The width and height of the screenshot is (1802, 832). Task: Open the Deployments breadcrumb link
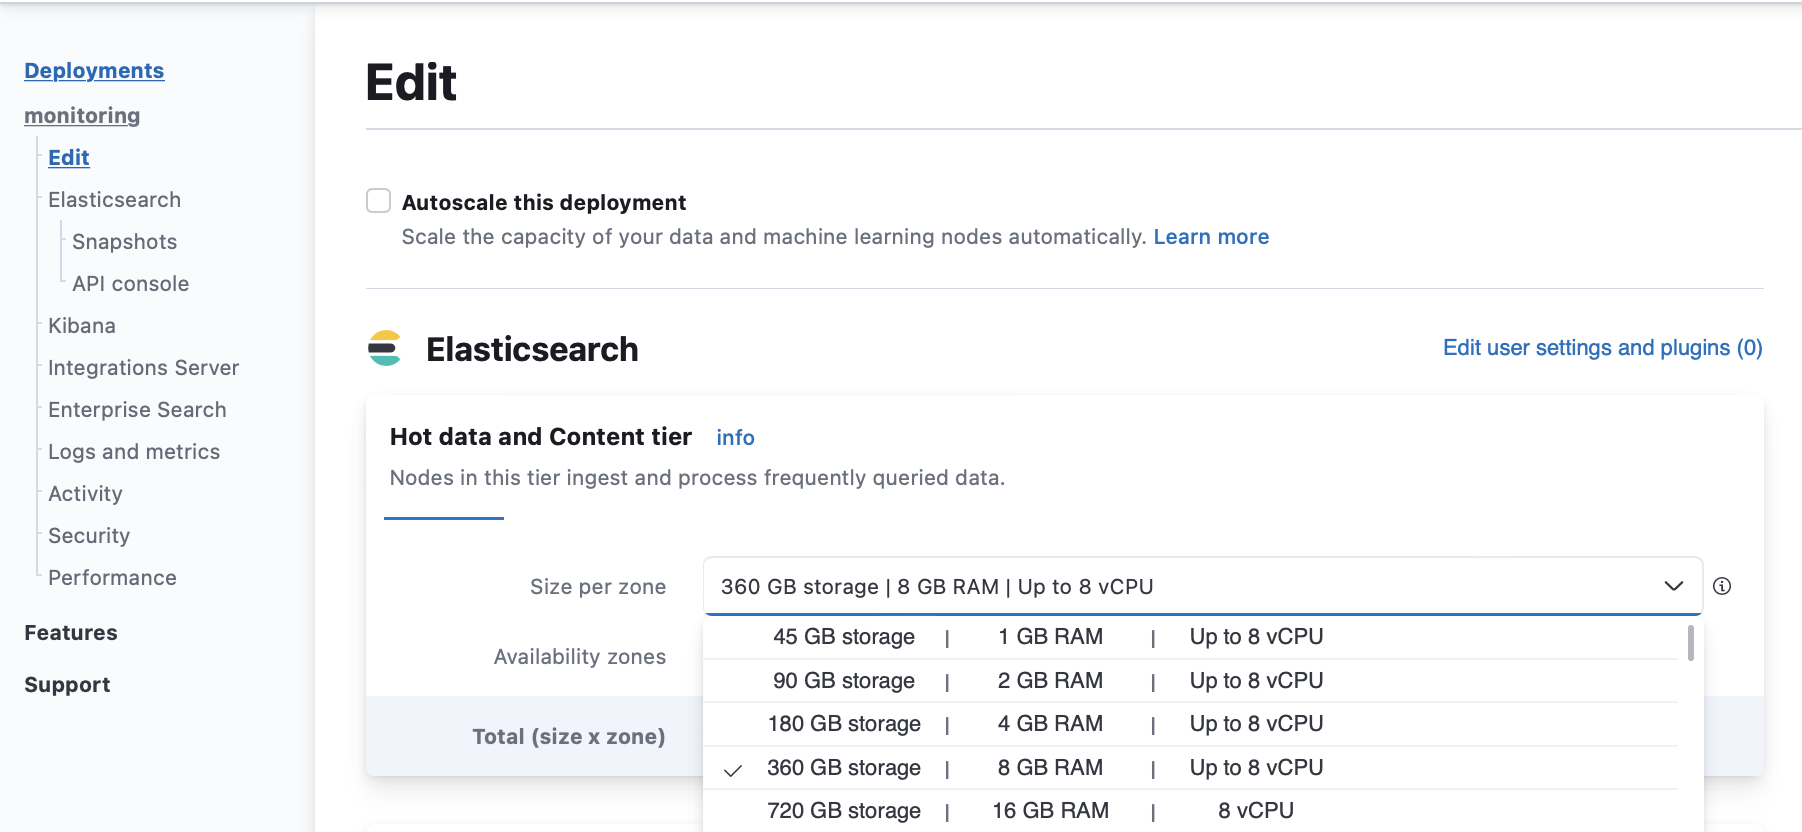[x=94, y=71]
